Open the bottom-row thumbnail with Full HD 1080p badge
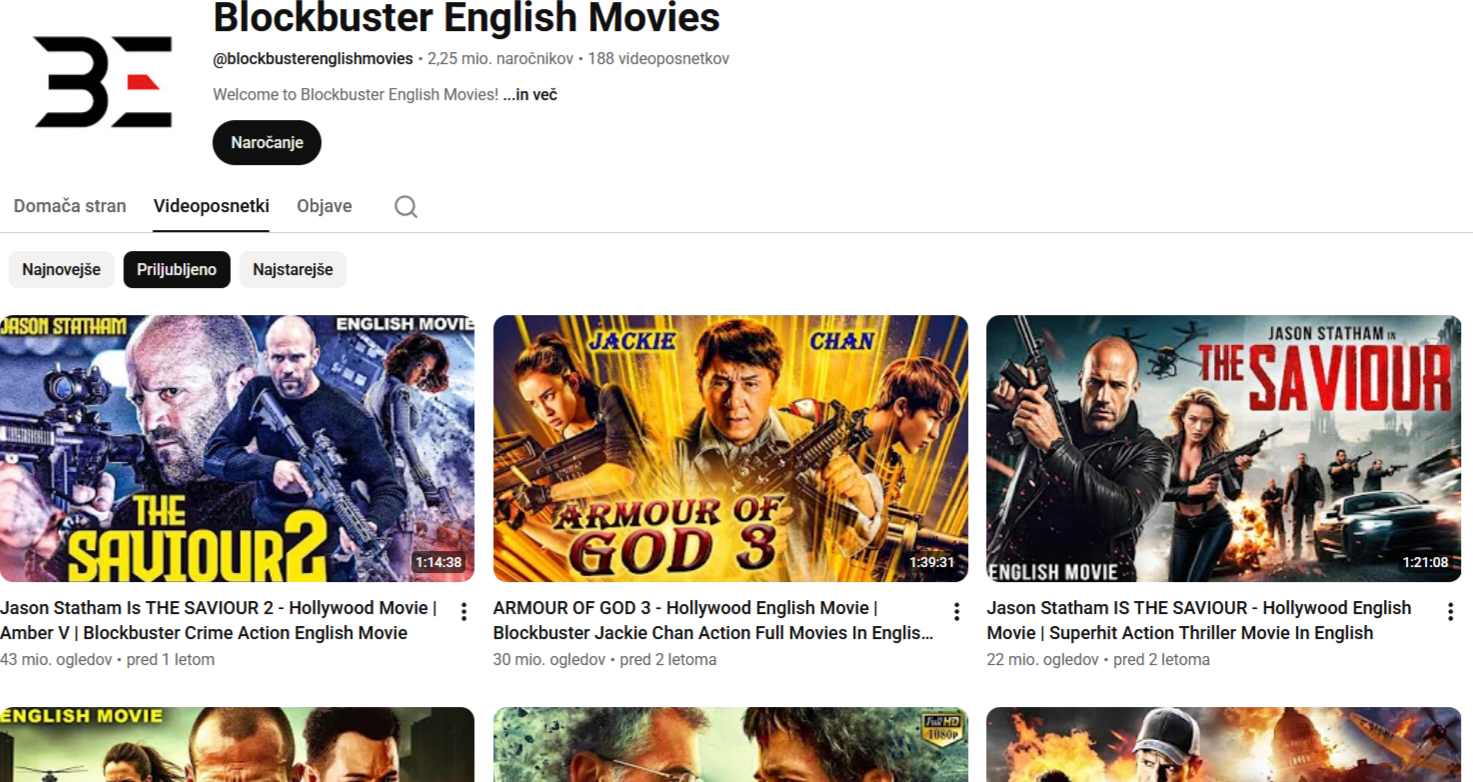Image resolution: width=1473 pixels, height=782 pixels. 731,745
